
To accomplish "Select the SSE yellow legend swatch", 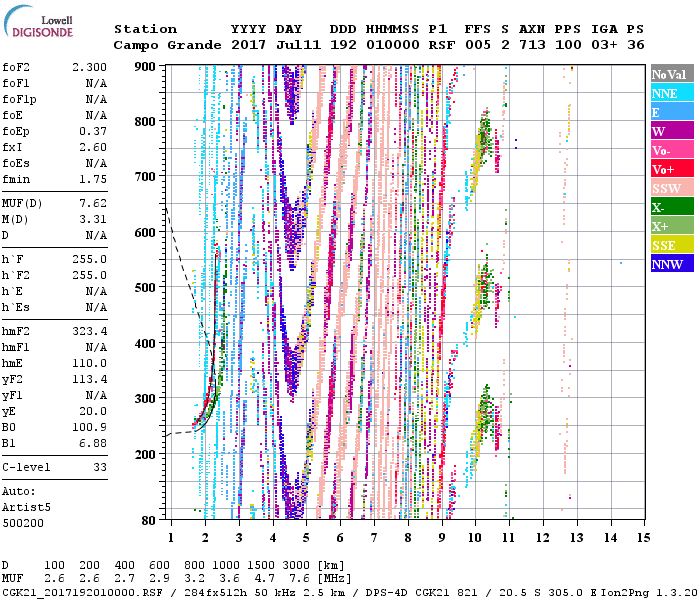I will (x=669, y=245).
